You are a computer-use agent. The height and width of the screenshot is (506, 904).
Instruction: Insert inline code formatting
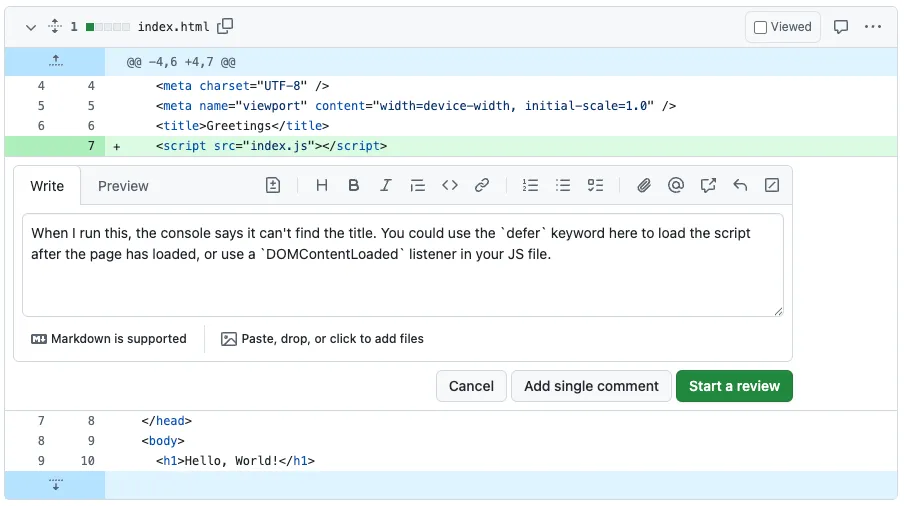pos(450,186)
